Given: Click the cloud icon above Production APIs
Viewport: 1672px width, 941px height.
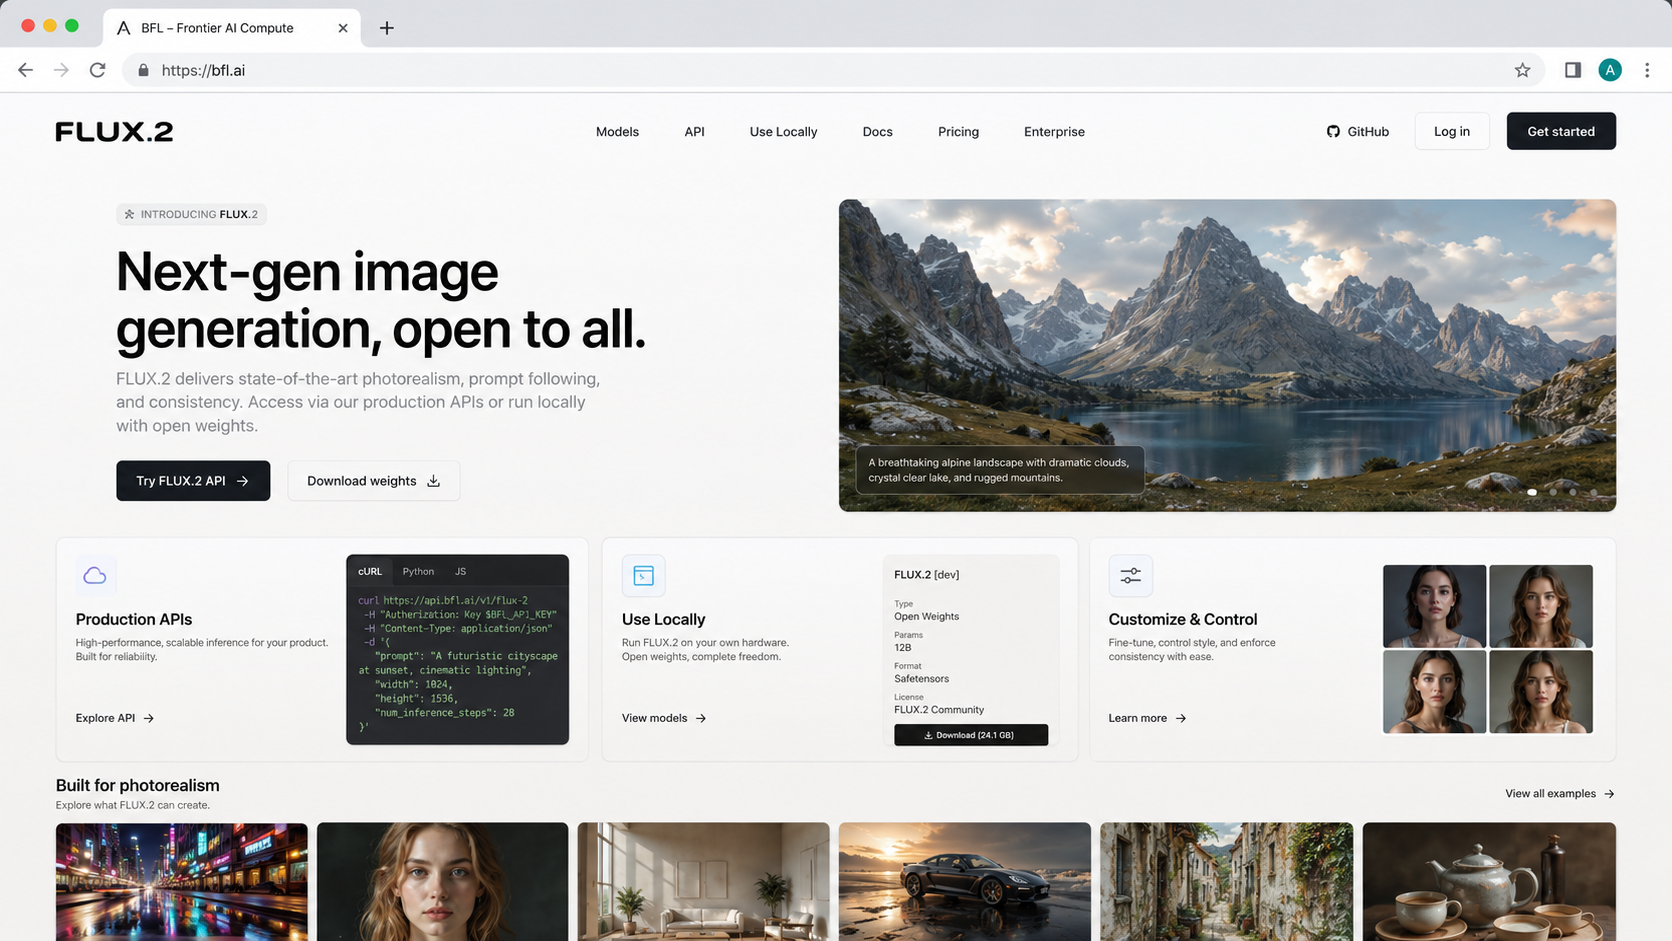Looking at the screenshot, I should point(95,575).
